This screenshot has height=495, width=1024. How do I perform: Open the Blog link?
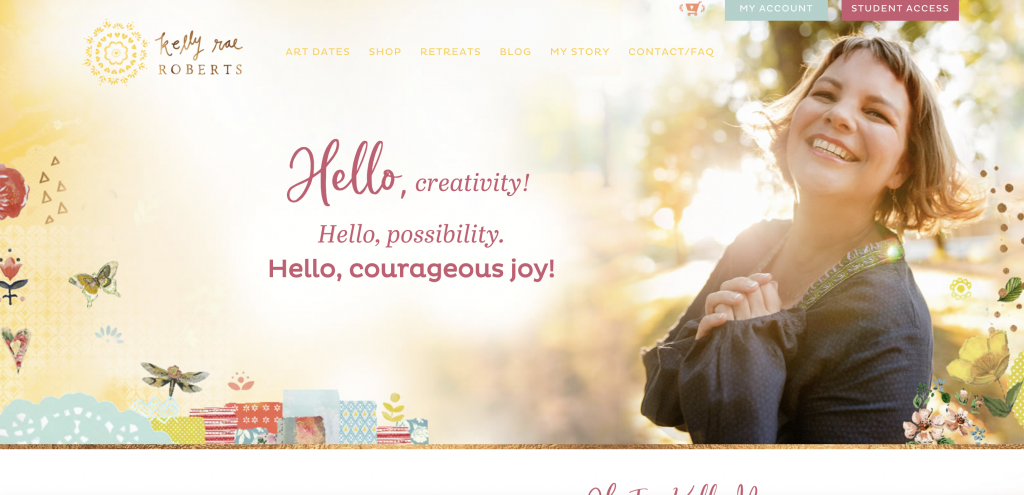[515, 52]
